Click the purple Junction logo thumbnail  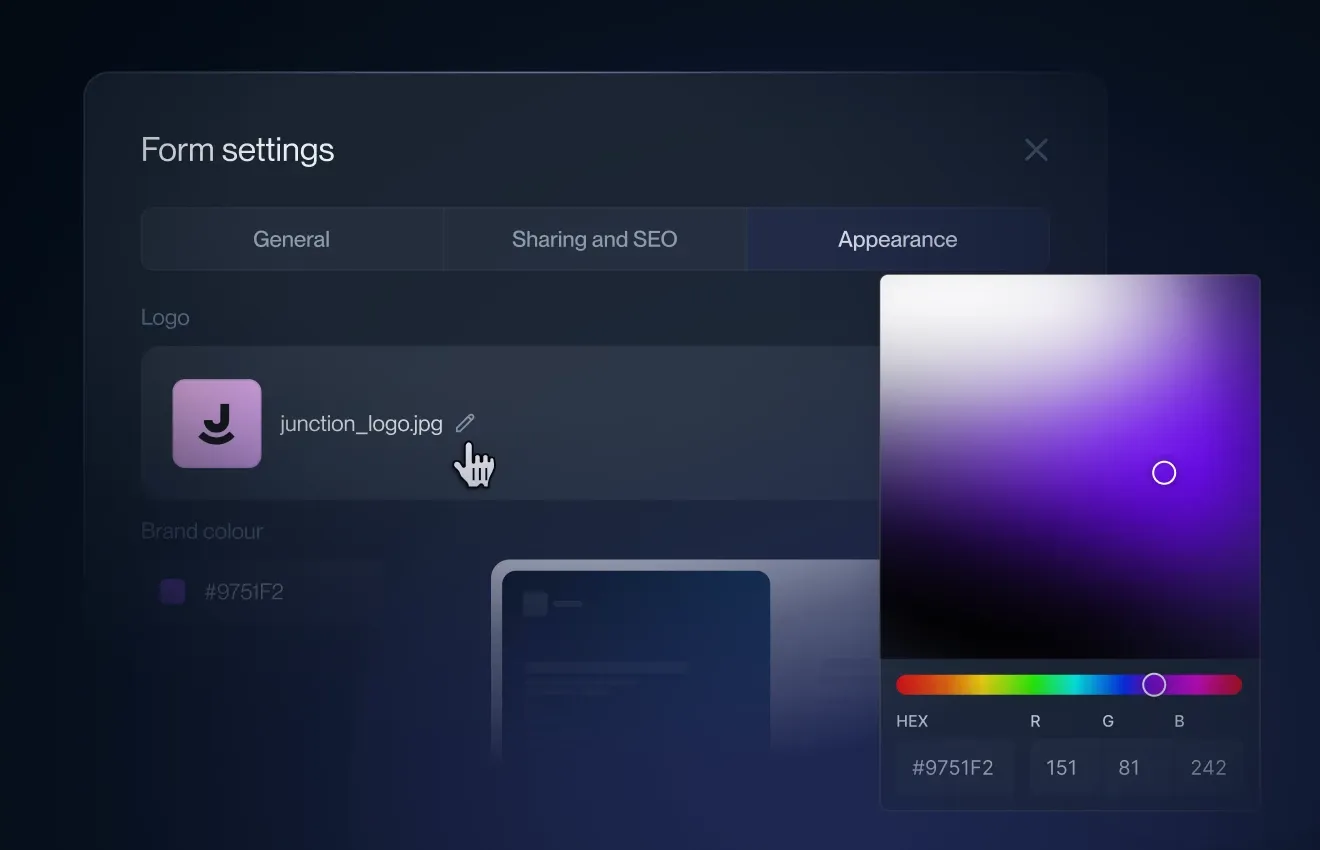217,423
